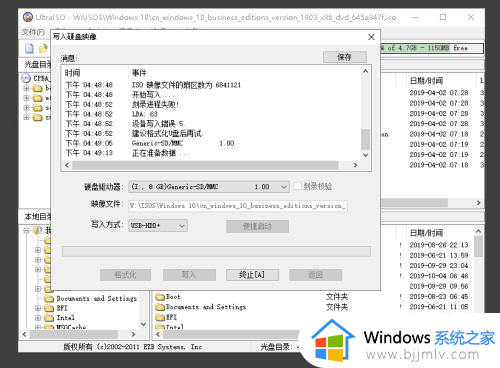
Task: Click the 映像文件 path field
Action: point(238,206)
